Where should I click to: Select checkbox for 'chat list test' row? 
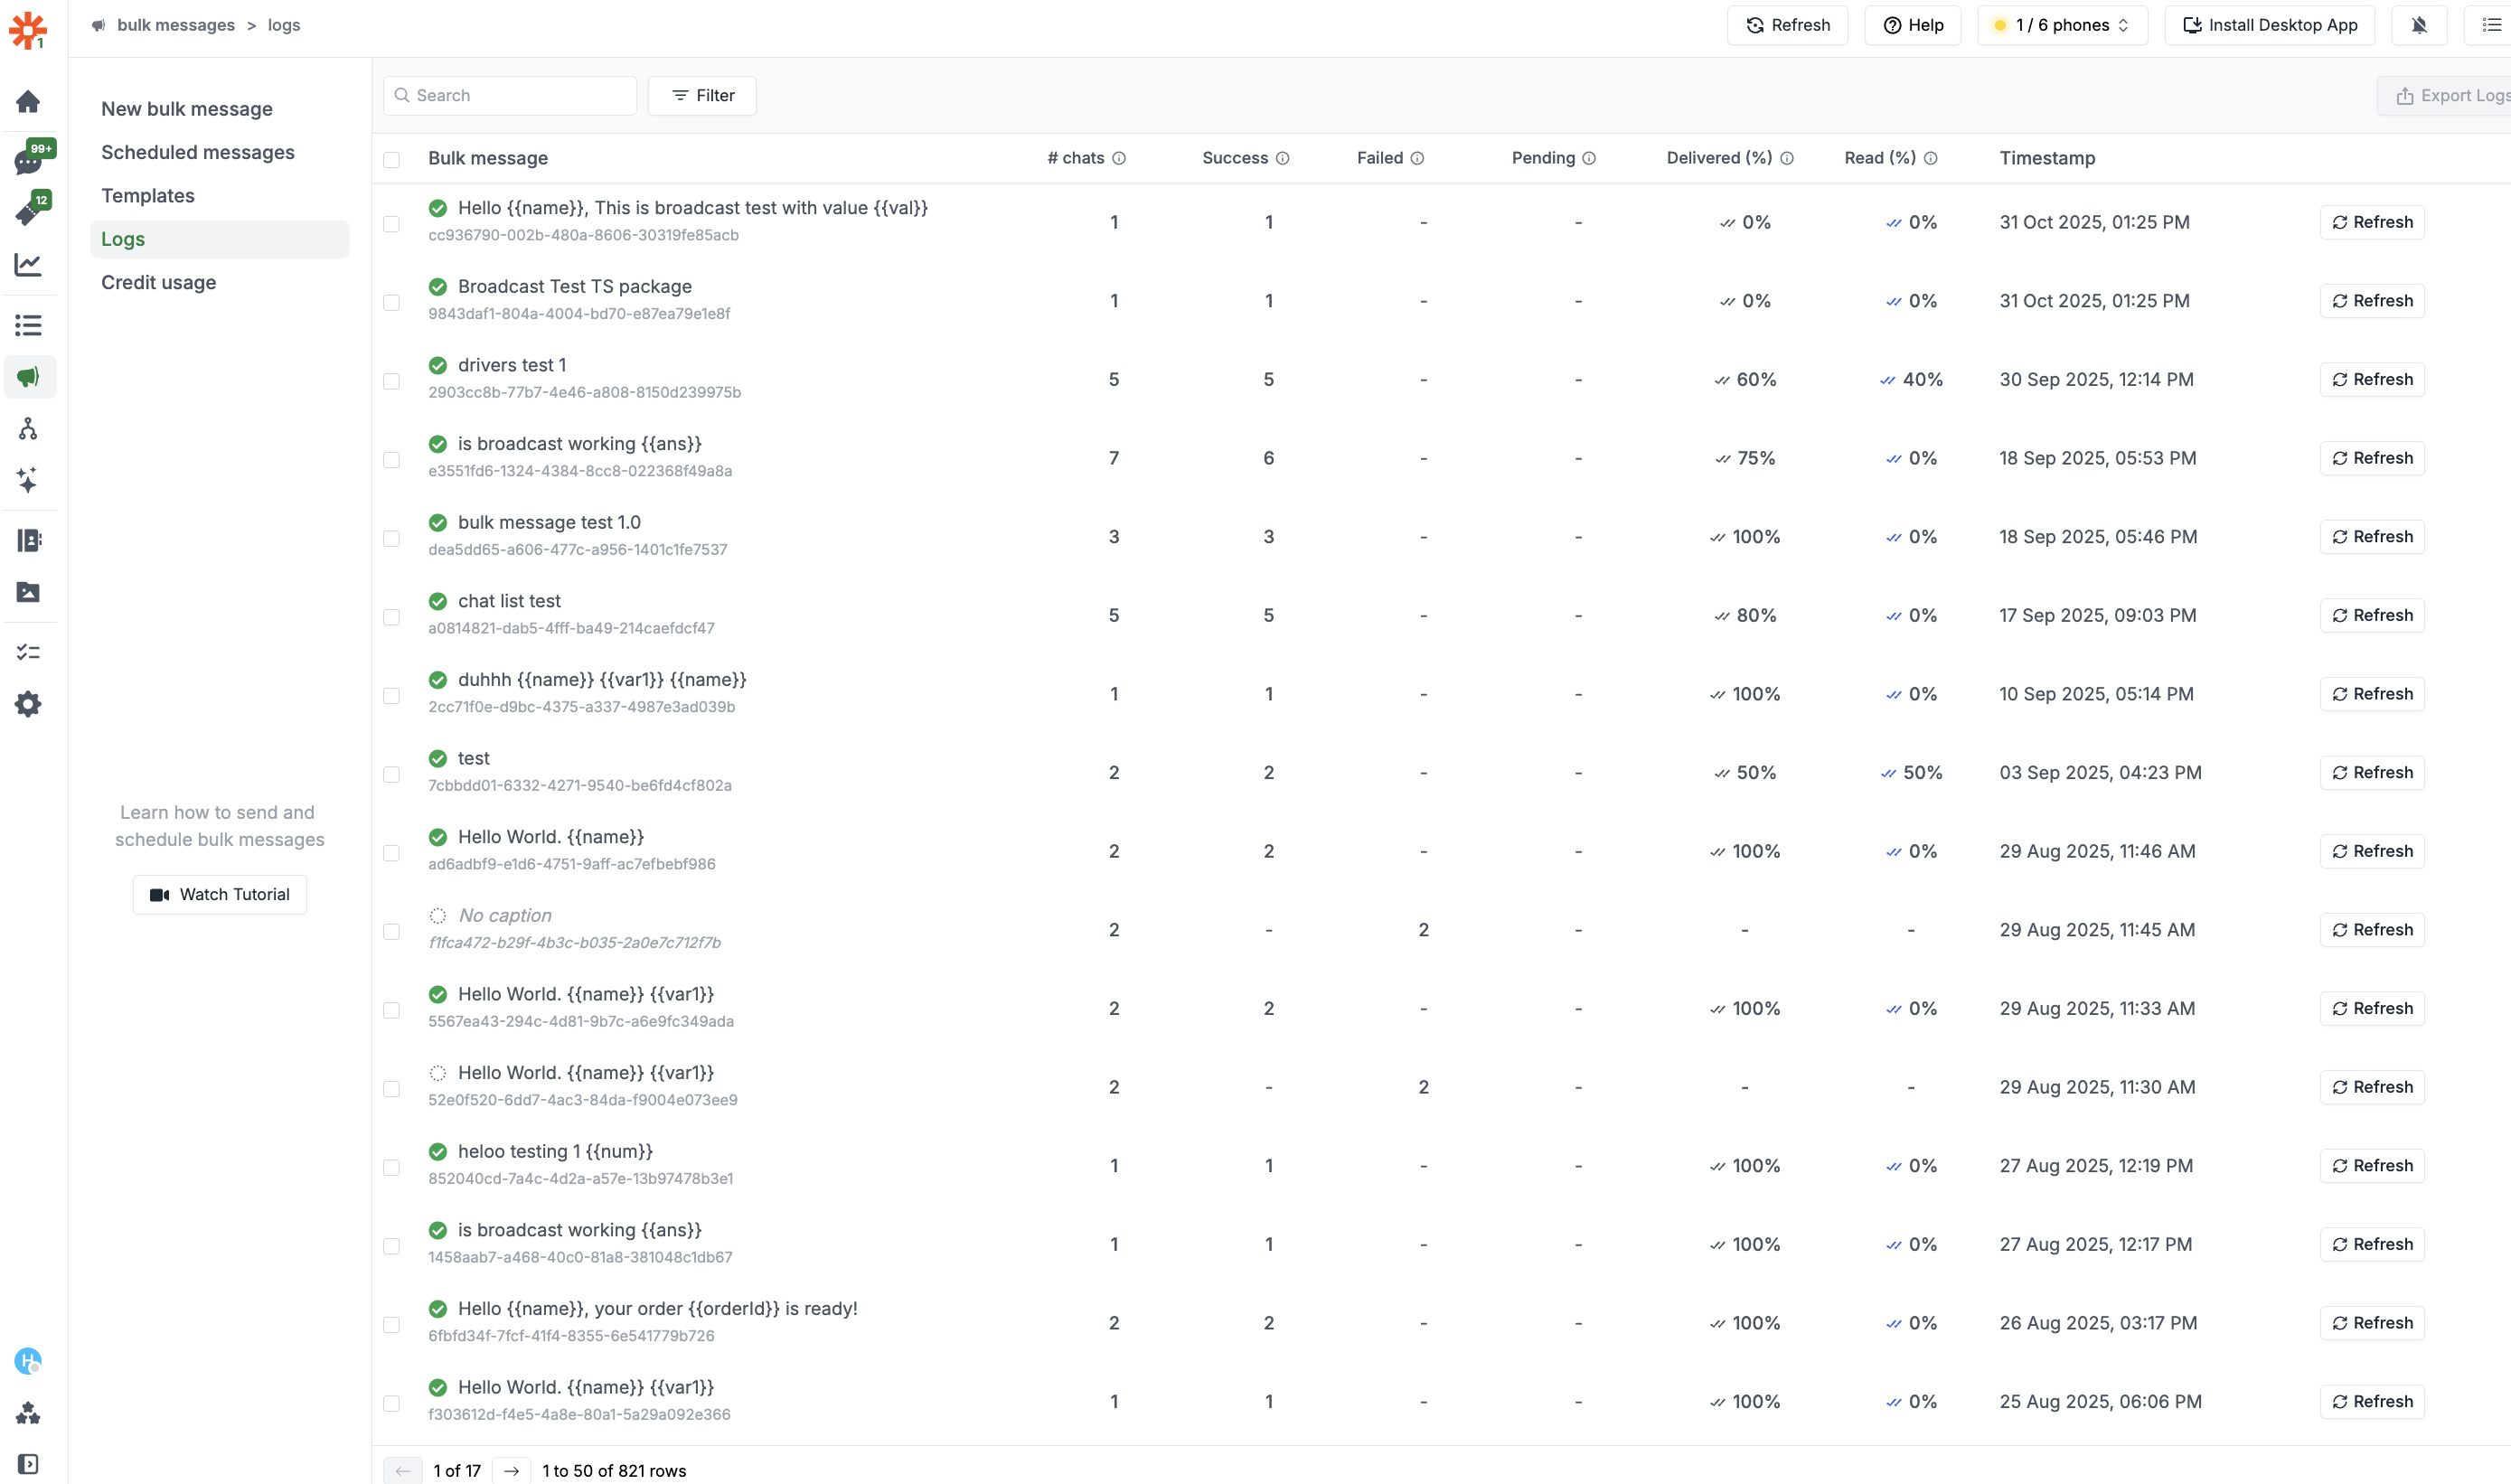coord(391,617)
